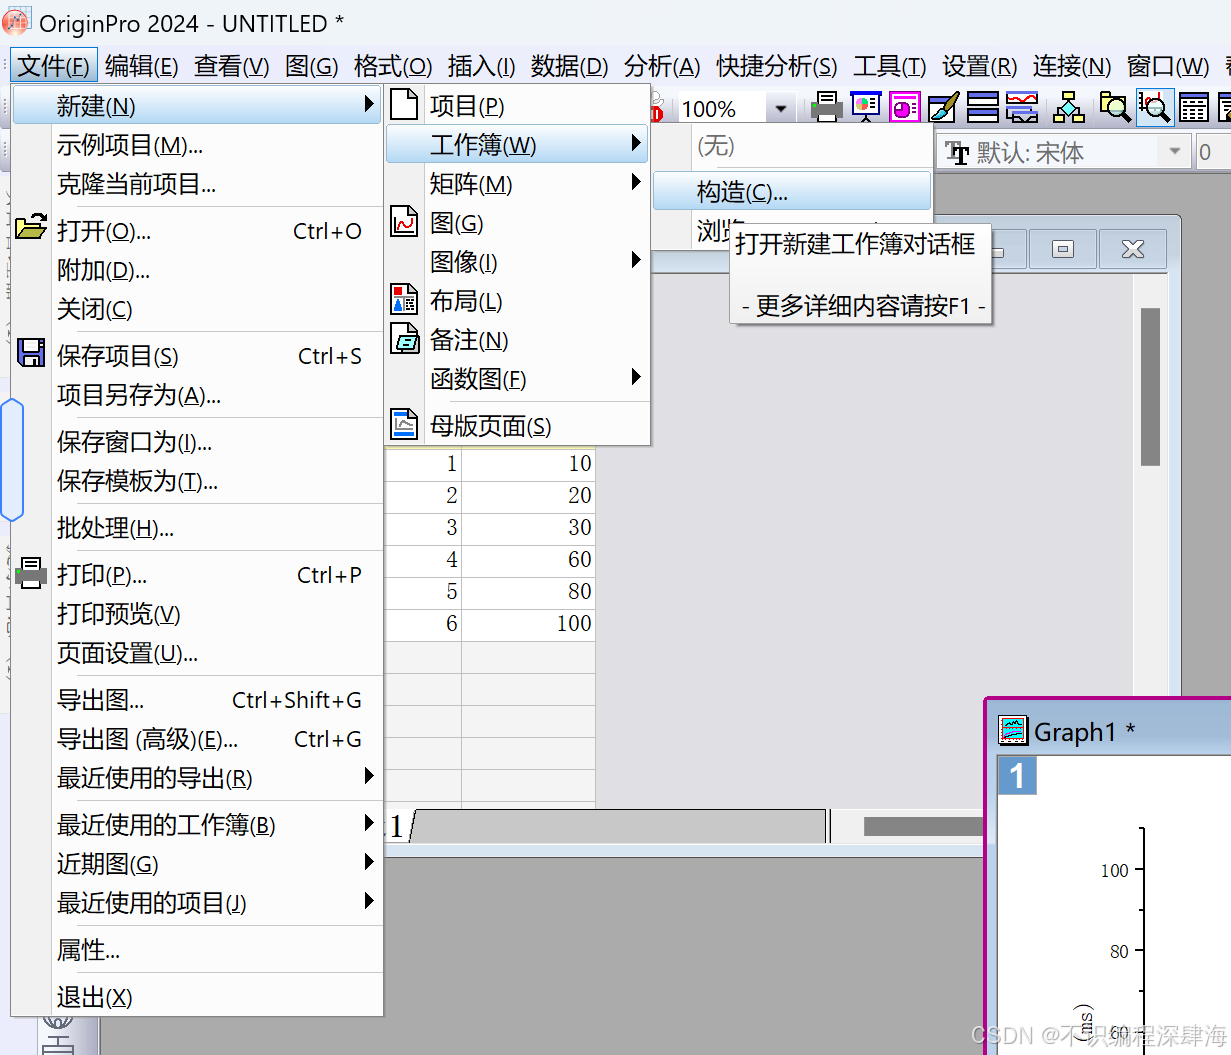The image size is (1231, 1055).
Task: Click the OriginPro application logo icon
Action: [x=16, y=20]
